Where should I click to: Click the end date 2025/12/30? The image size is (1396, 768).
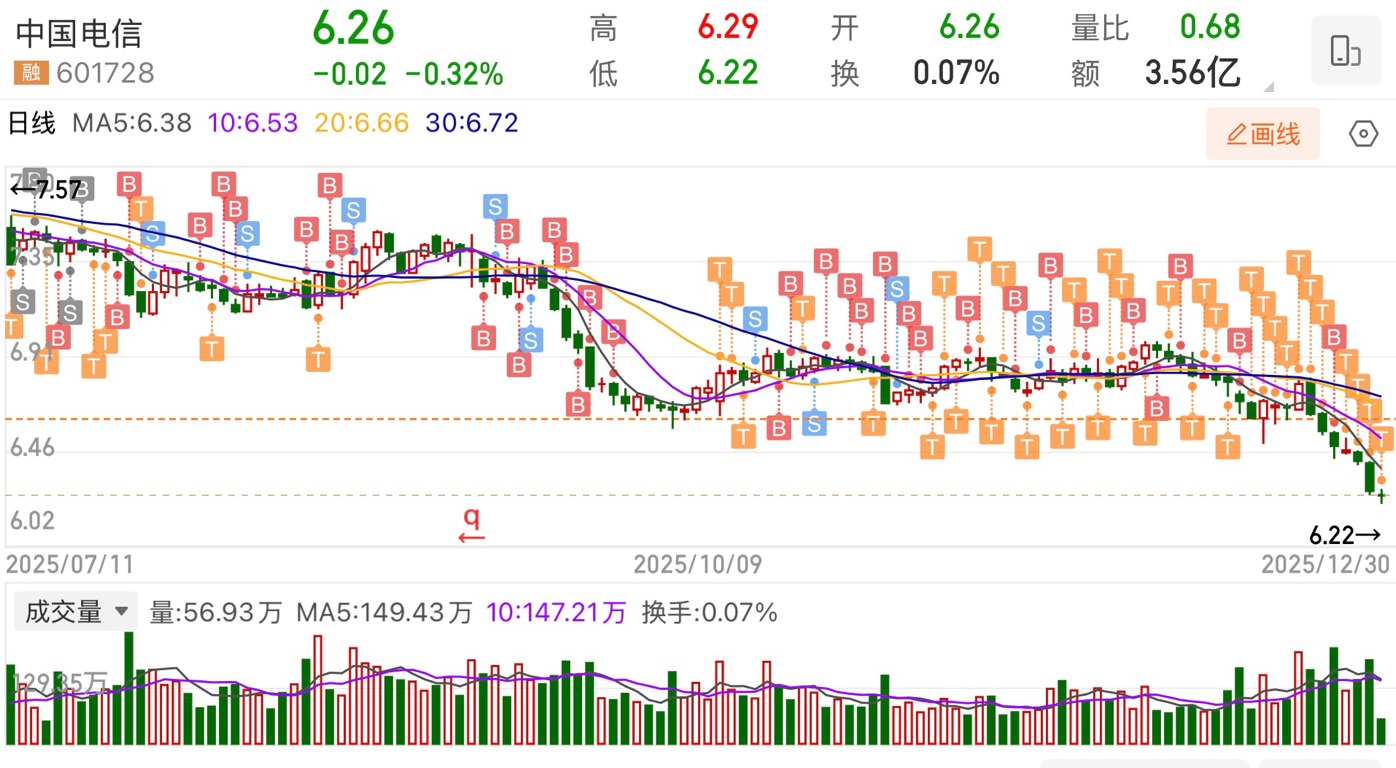(1325, 565)
